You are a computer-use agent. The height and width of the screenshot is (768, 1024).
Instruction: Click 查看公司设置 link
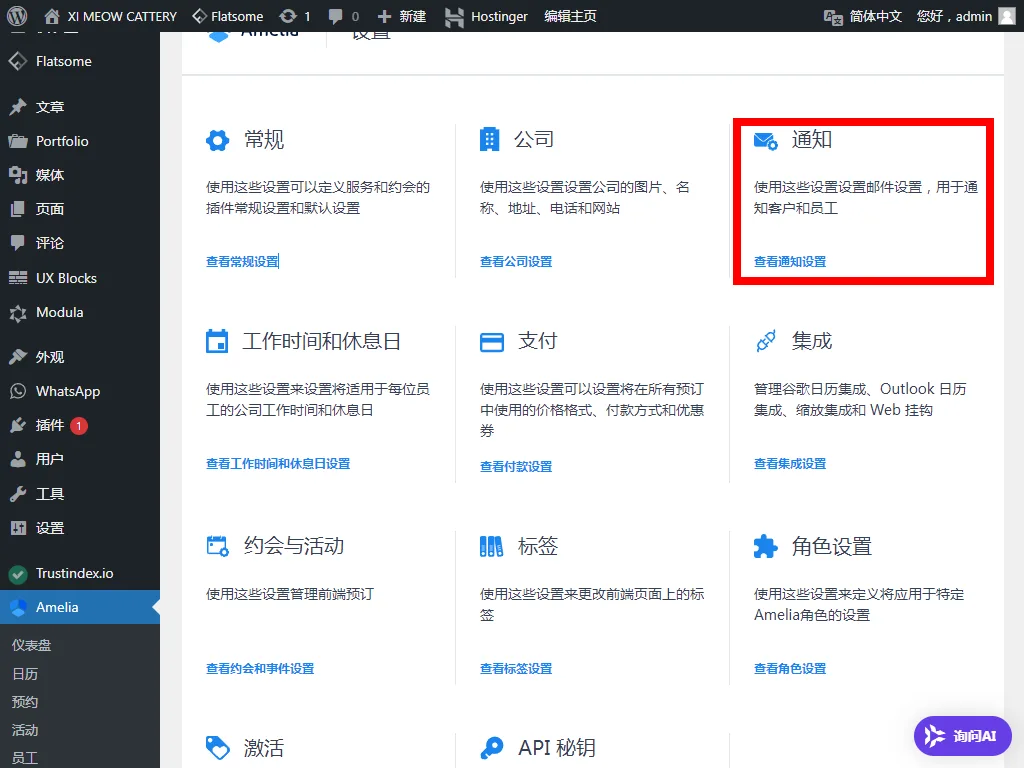pyautogui.click(x=516, y=262)
